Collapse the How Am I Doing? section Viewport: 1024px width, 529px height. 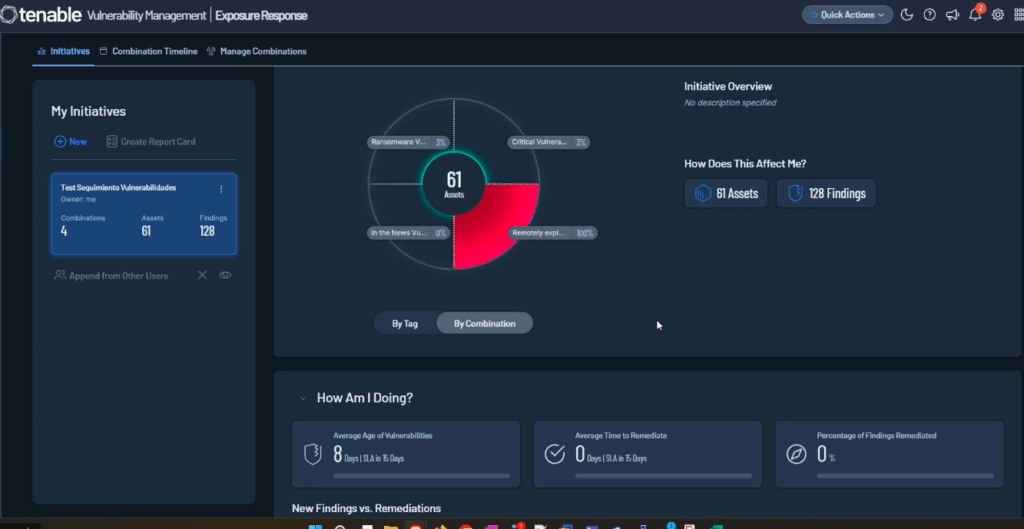[x=303, y=398]
